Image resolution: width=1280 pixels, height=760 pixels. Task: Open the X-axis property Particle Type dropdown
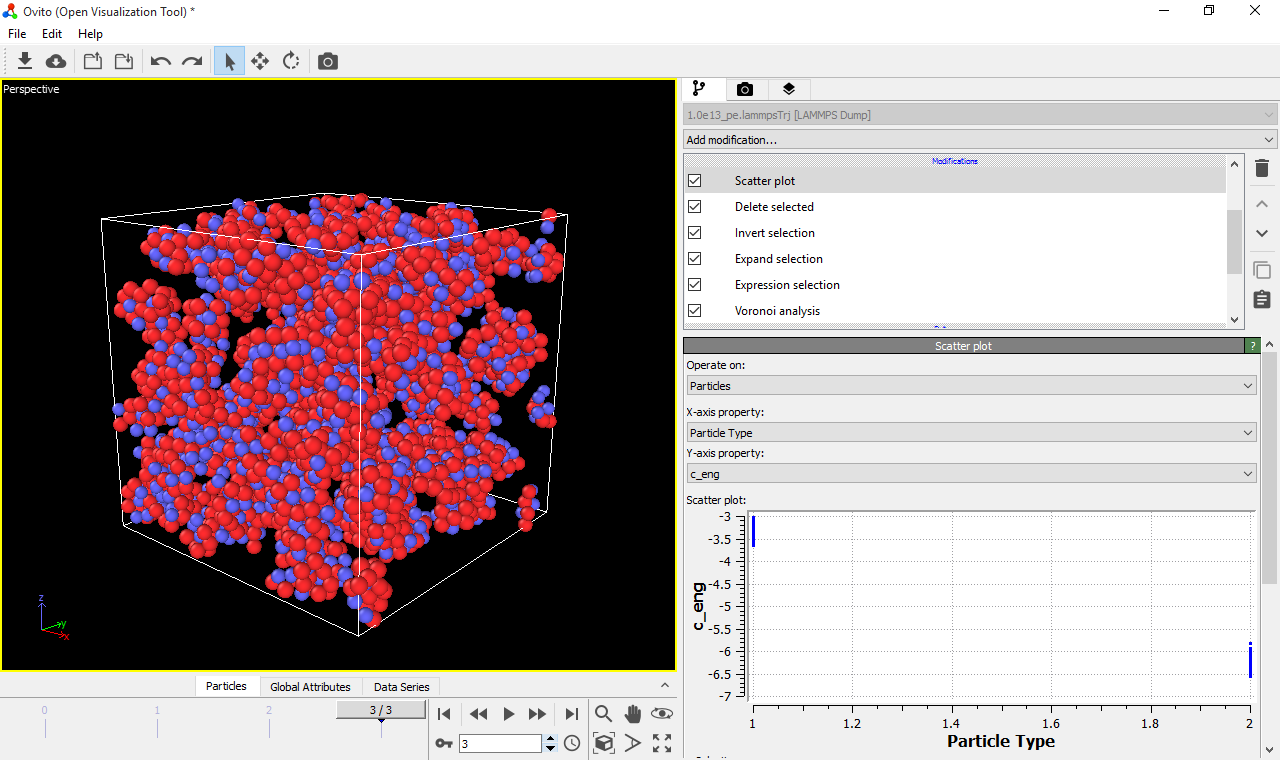[x=971, y=433]
